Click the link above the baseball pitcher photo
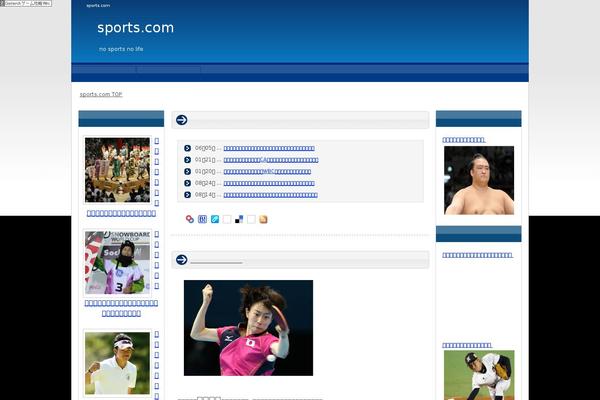The width and height of the screenshot is (600, 400). point(467,345)
